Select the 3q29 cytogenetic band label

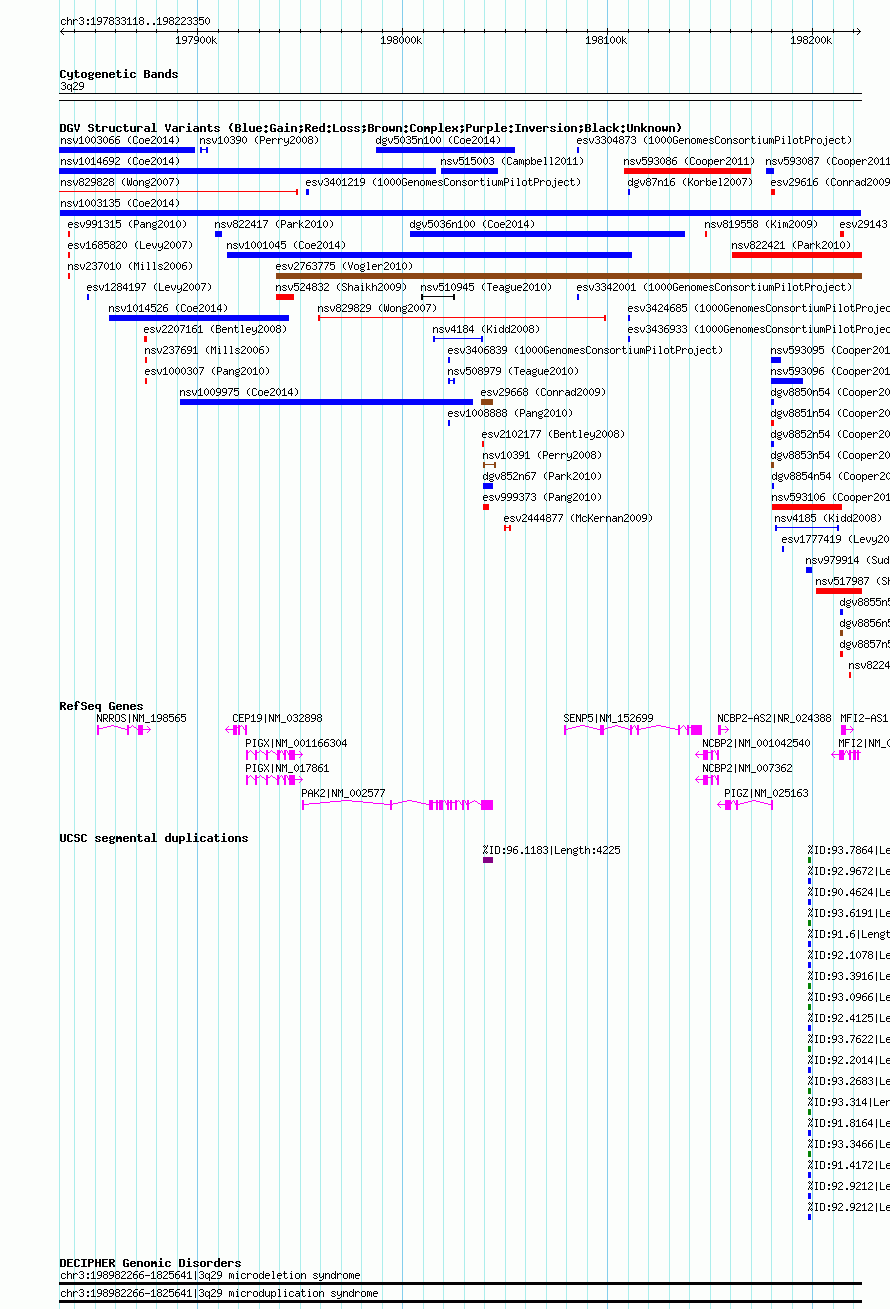point(72,87)
